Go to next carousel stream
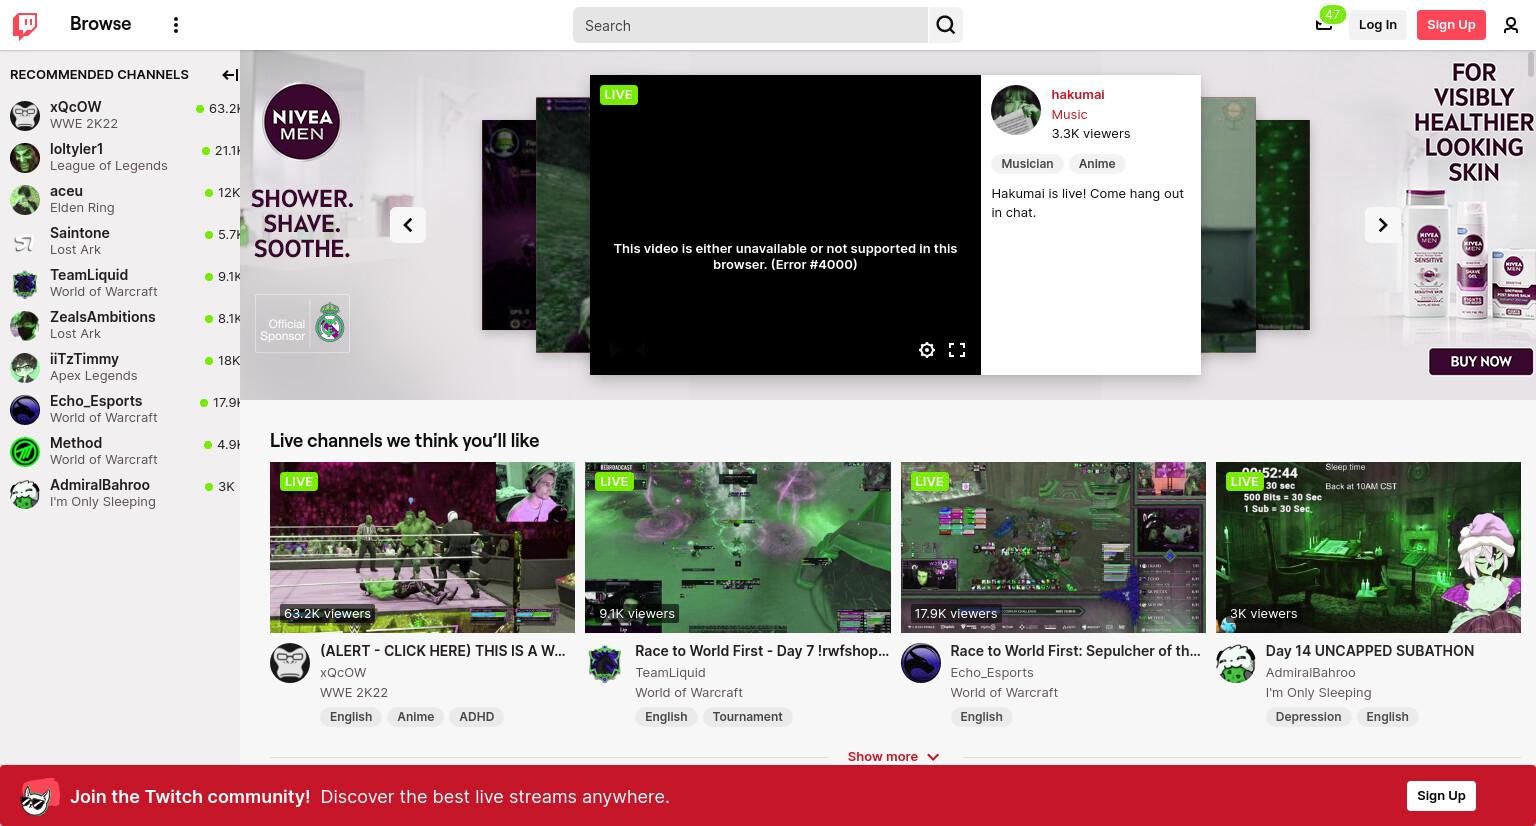Image resolution: width=1536 pixels, height=826 pixels. (x=1383, y=225)
